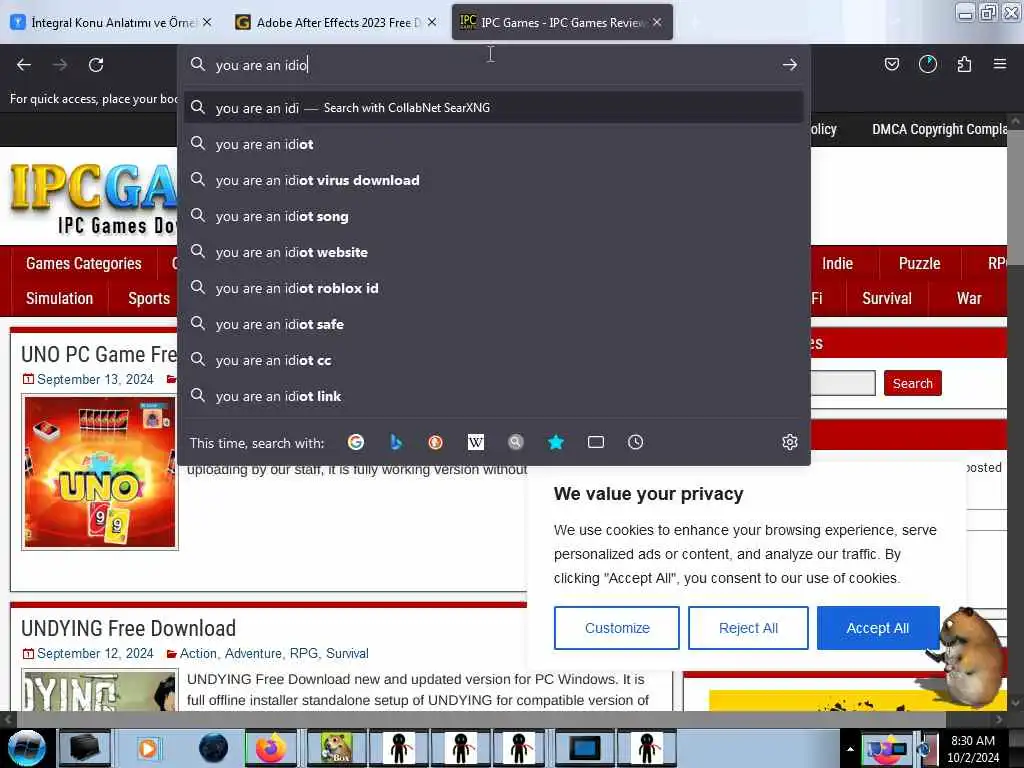Select 'you are an idiot website' suggestion
Viewport: 1024px width, 768px height.
[x=494, y=252]
